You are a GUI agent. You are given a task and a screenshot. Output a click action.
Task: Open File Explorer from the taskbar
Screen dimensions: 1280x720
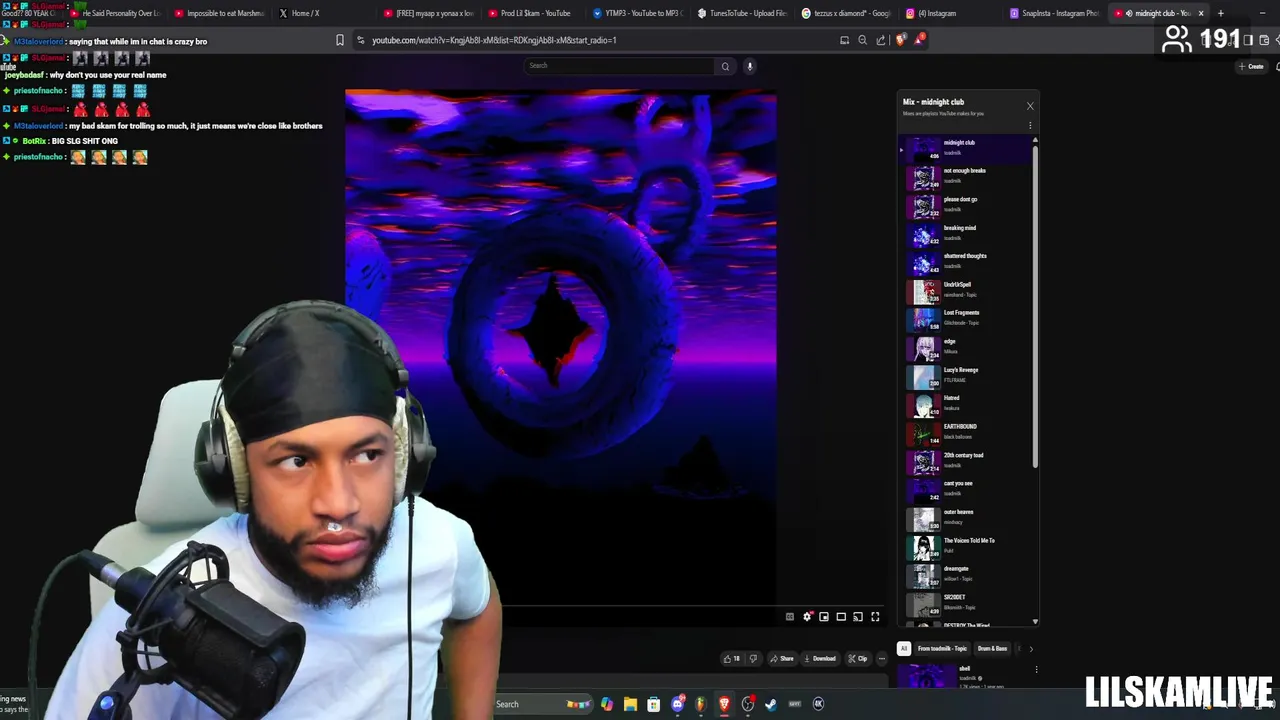(630, 704)
